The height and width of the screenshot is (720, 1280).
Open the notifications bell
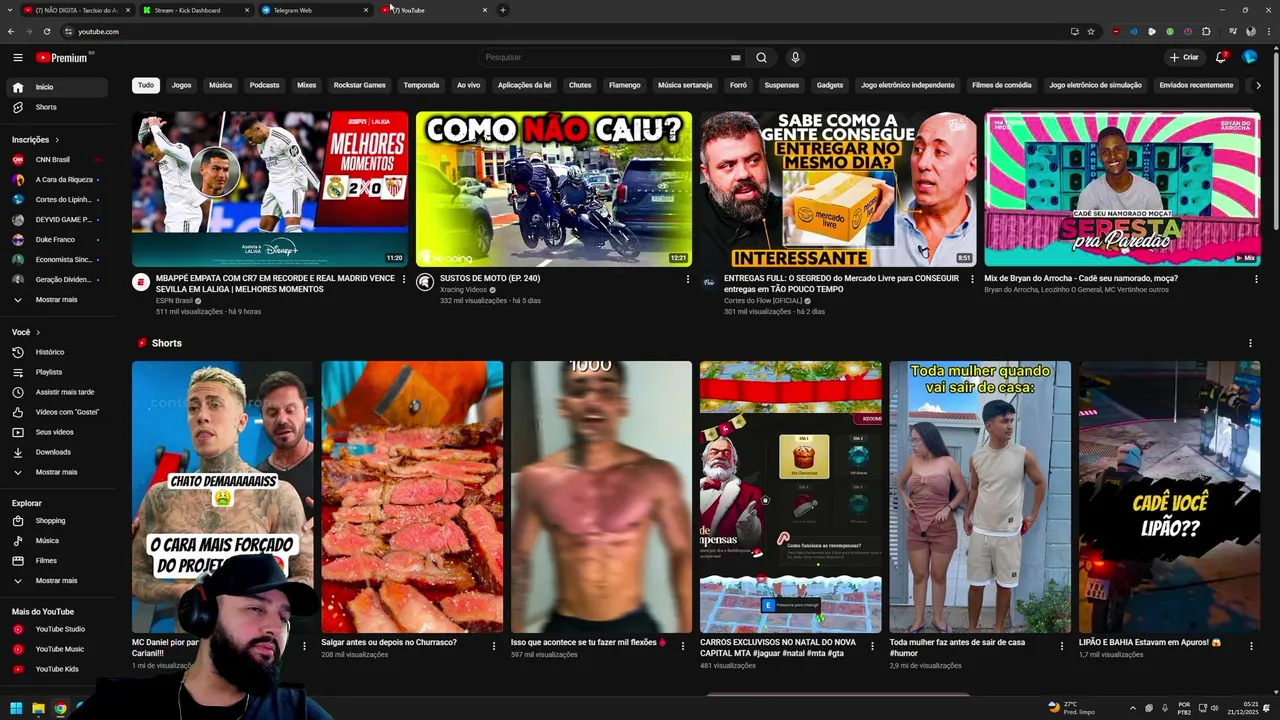pyautogui.click(x=1221, y=57)
